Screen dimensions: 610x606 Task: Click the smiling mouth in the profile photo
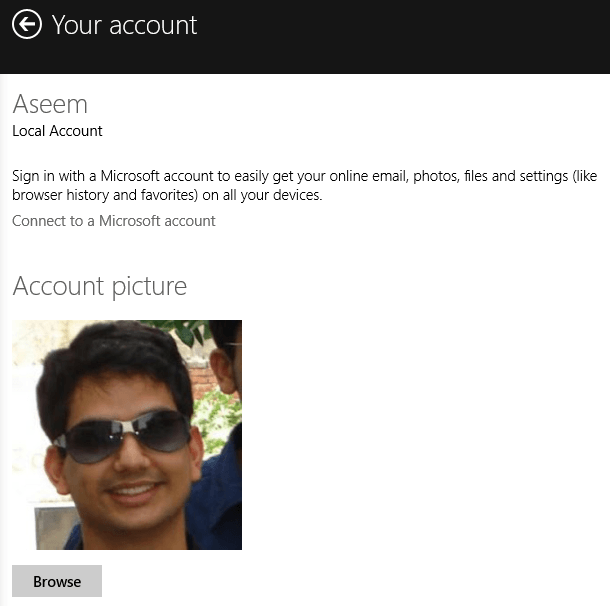[134, 491]
